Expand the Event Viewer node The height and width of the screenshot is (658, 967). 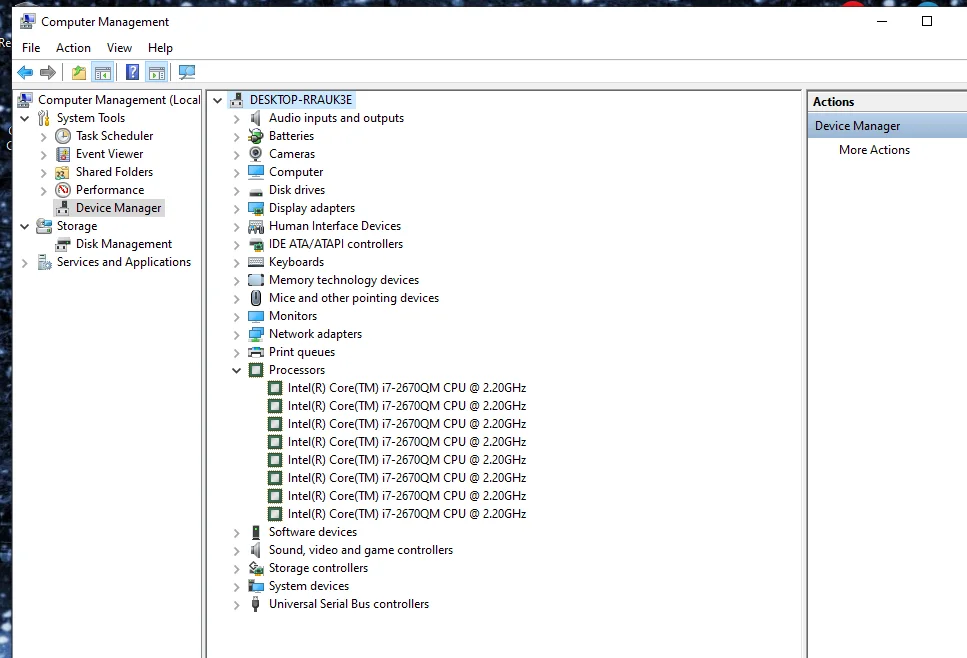click(43, 155)
